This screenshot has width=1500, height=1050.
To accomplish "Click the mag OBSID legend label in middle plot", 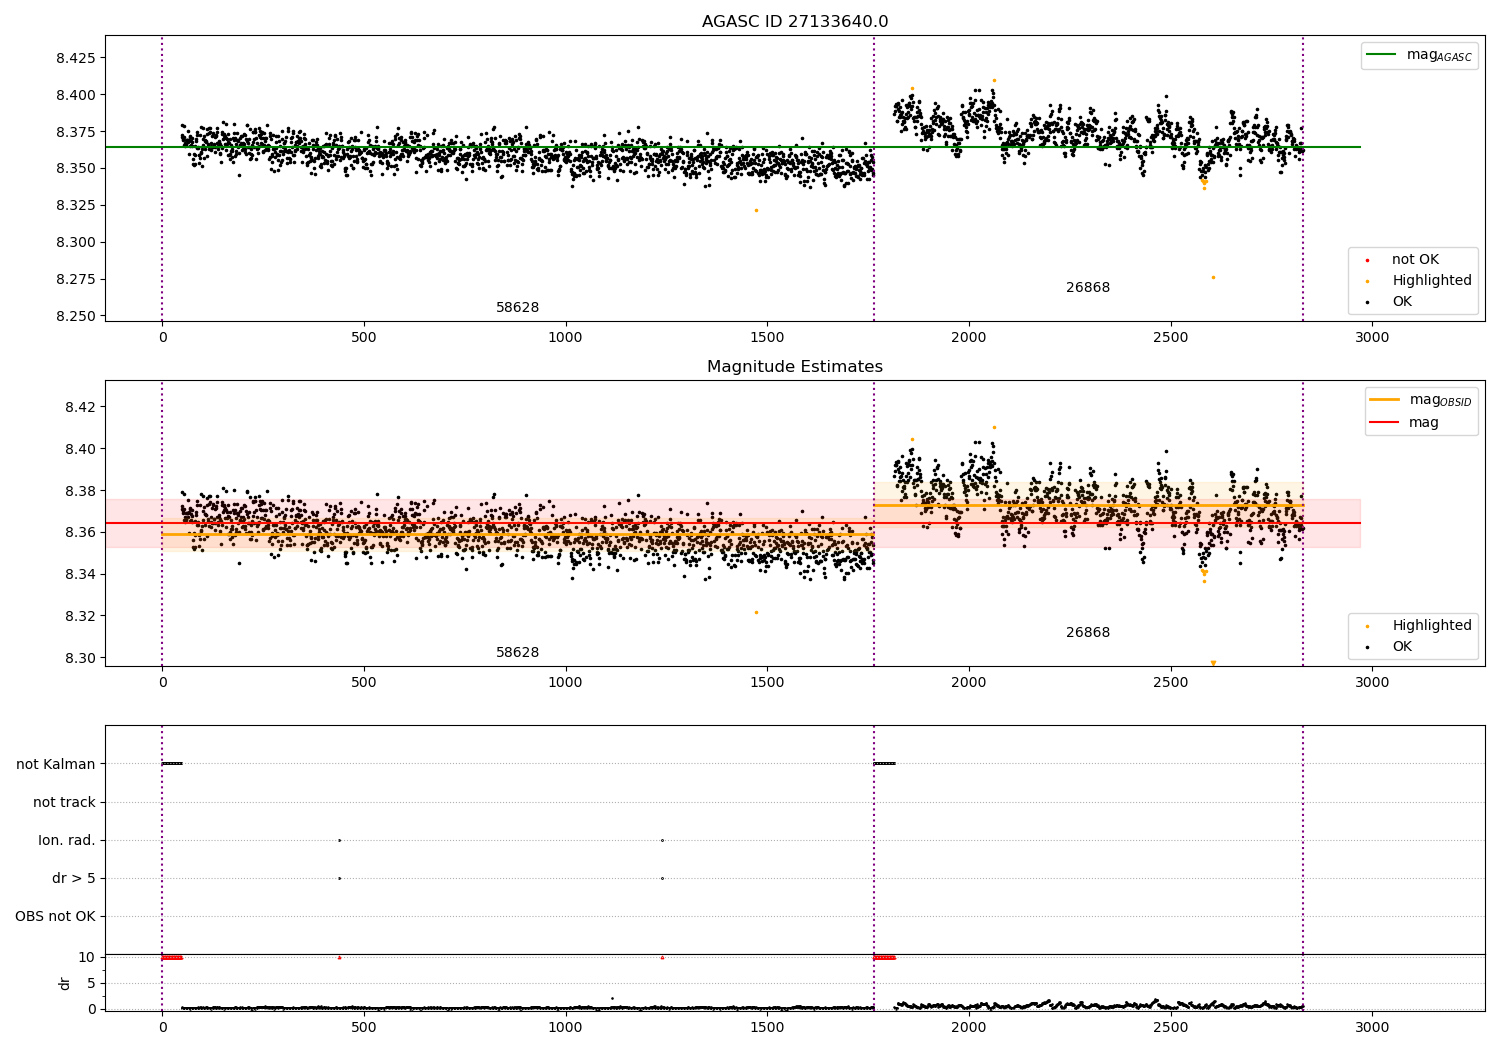I will (x=1440, y=400).
